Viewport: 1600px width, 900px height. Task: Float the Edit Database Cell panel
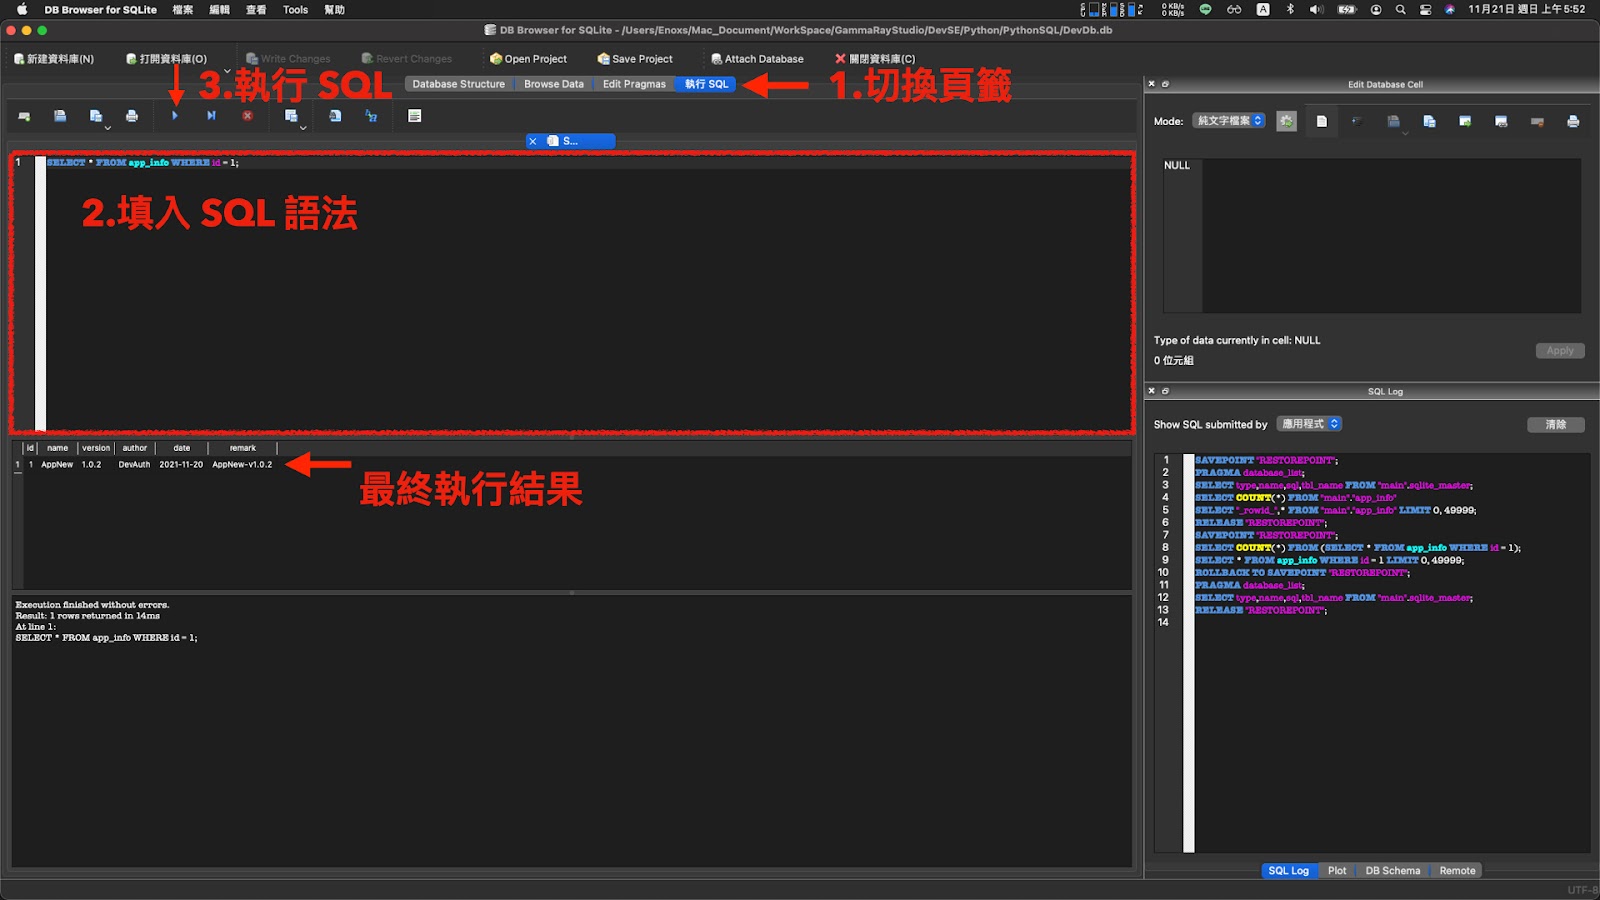[x=1165, y=84]
